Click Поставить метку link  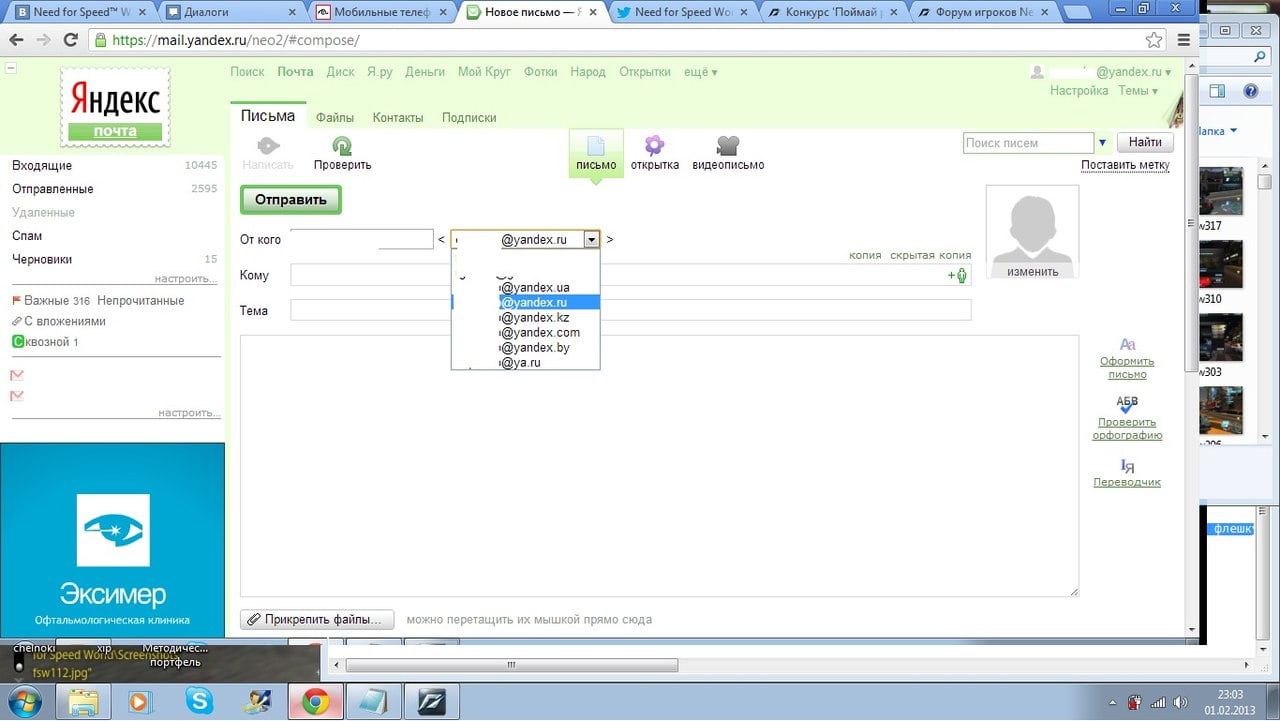point(1125,166)
